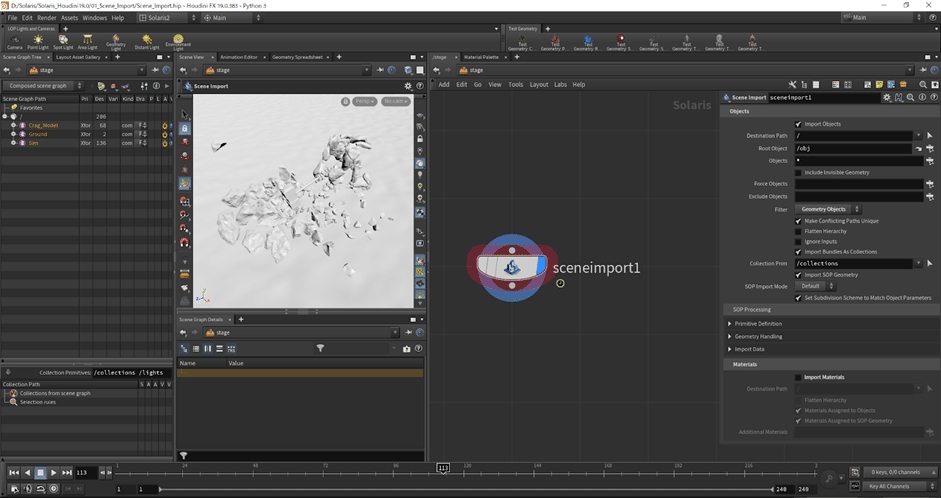Click the sceneimport1 node icon
Screen dimensions: 941x498
(x=512, y=267)
